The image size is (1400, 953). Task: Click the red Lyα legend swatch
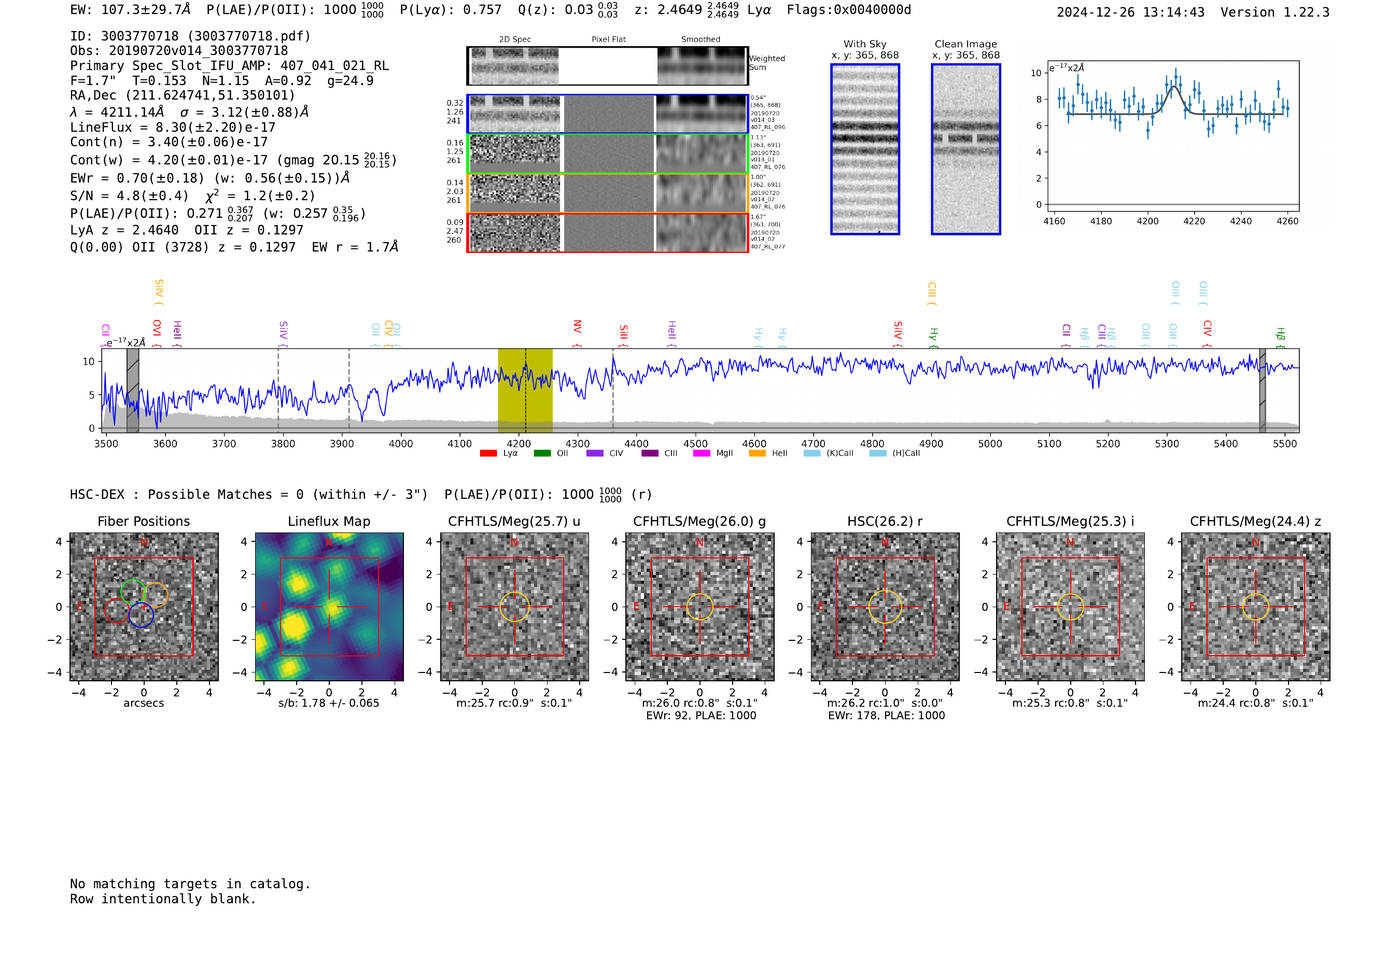tap(488, 453)
